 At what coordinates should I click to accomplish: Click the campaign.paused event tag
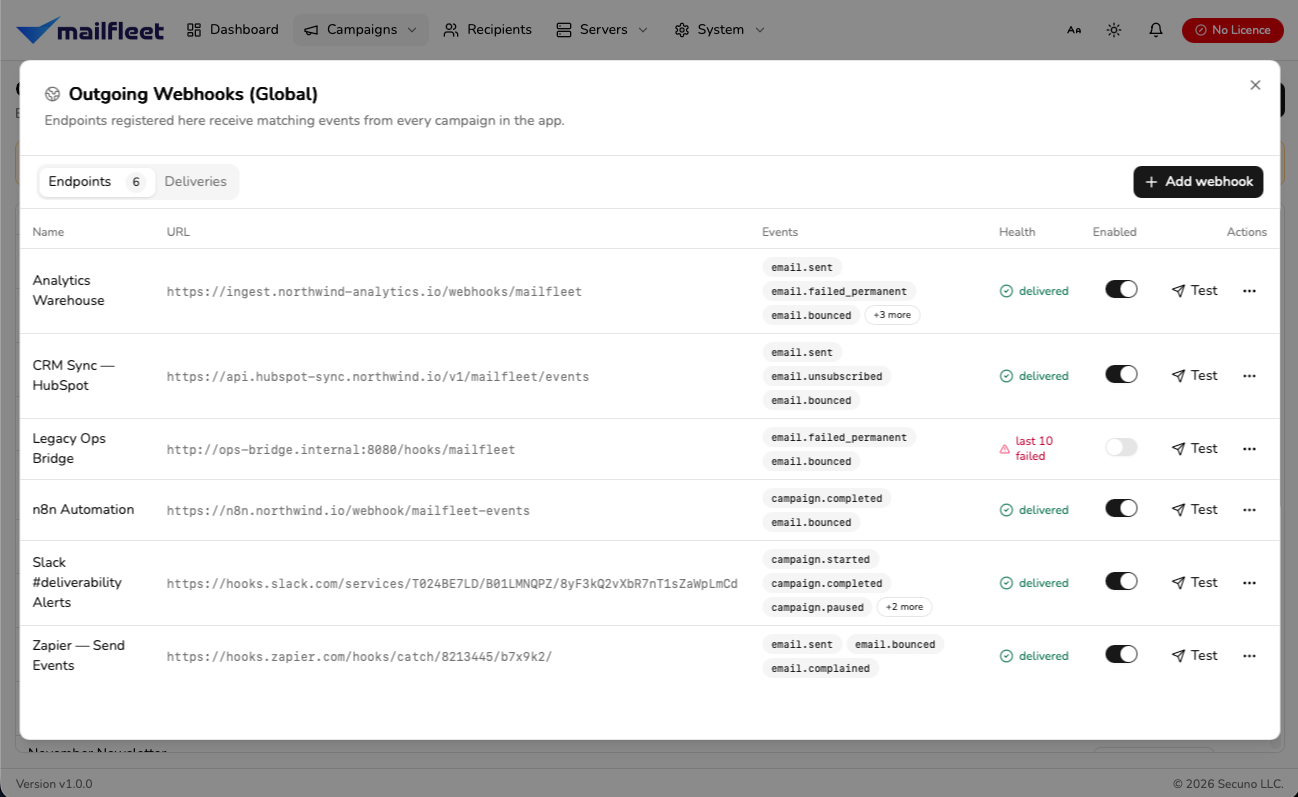[816, 607]
